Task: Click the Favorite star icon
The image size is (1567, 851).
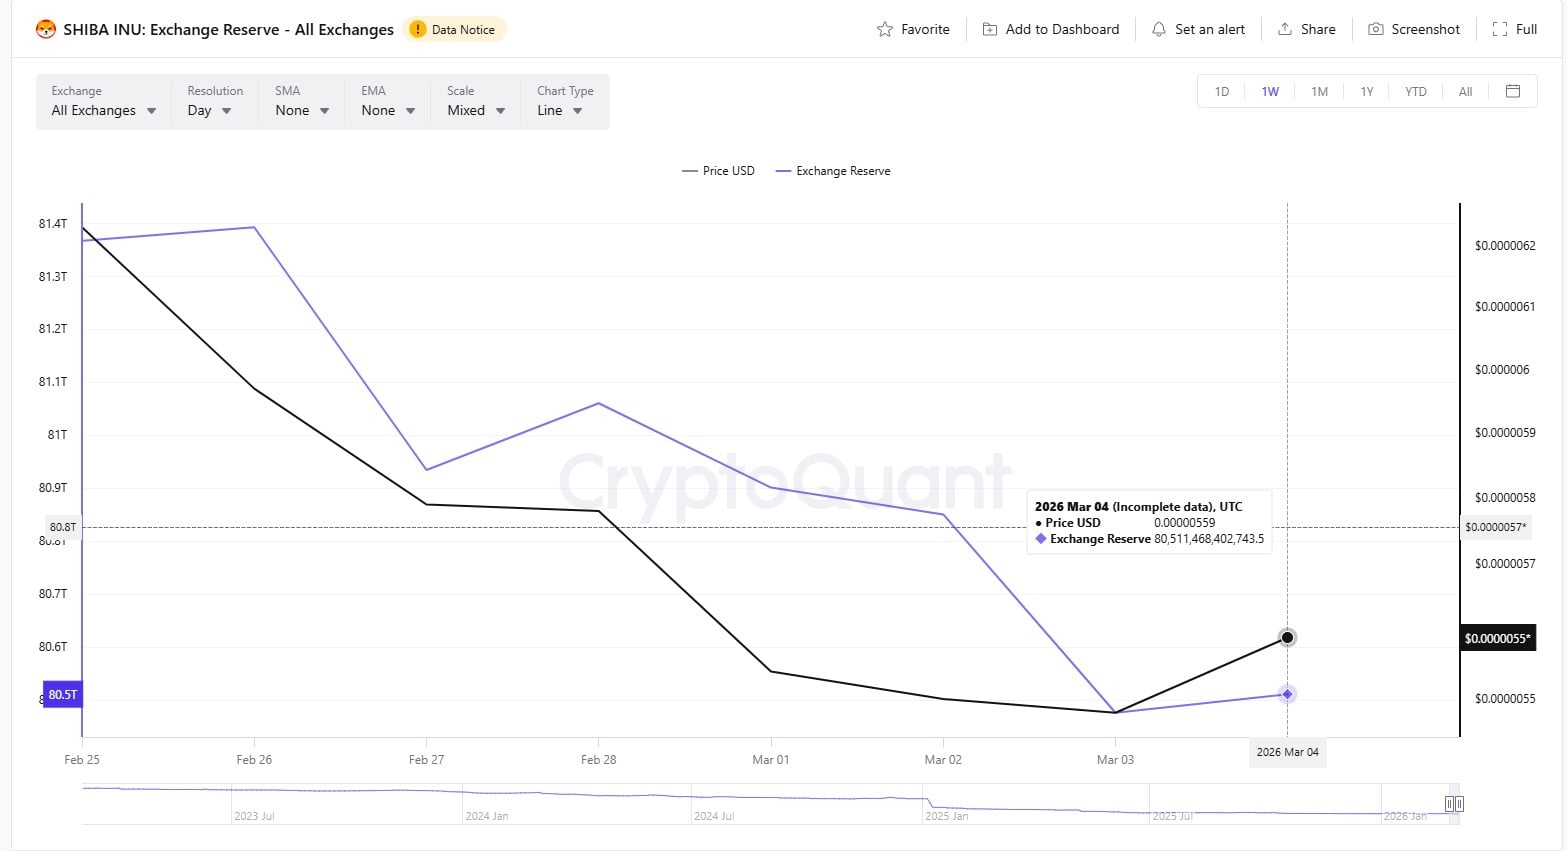Action: (884, 30)
